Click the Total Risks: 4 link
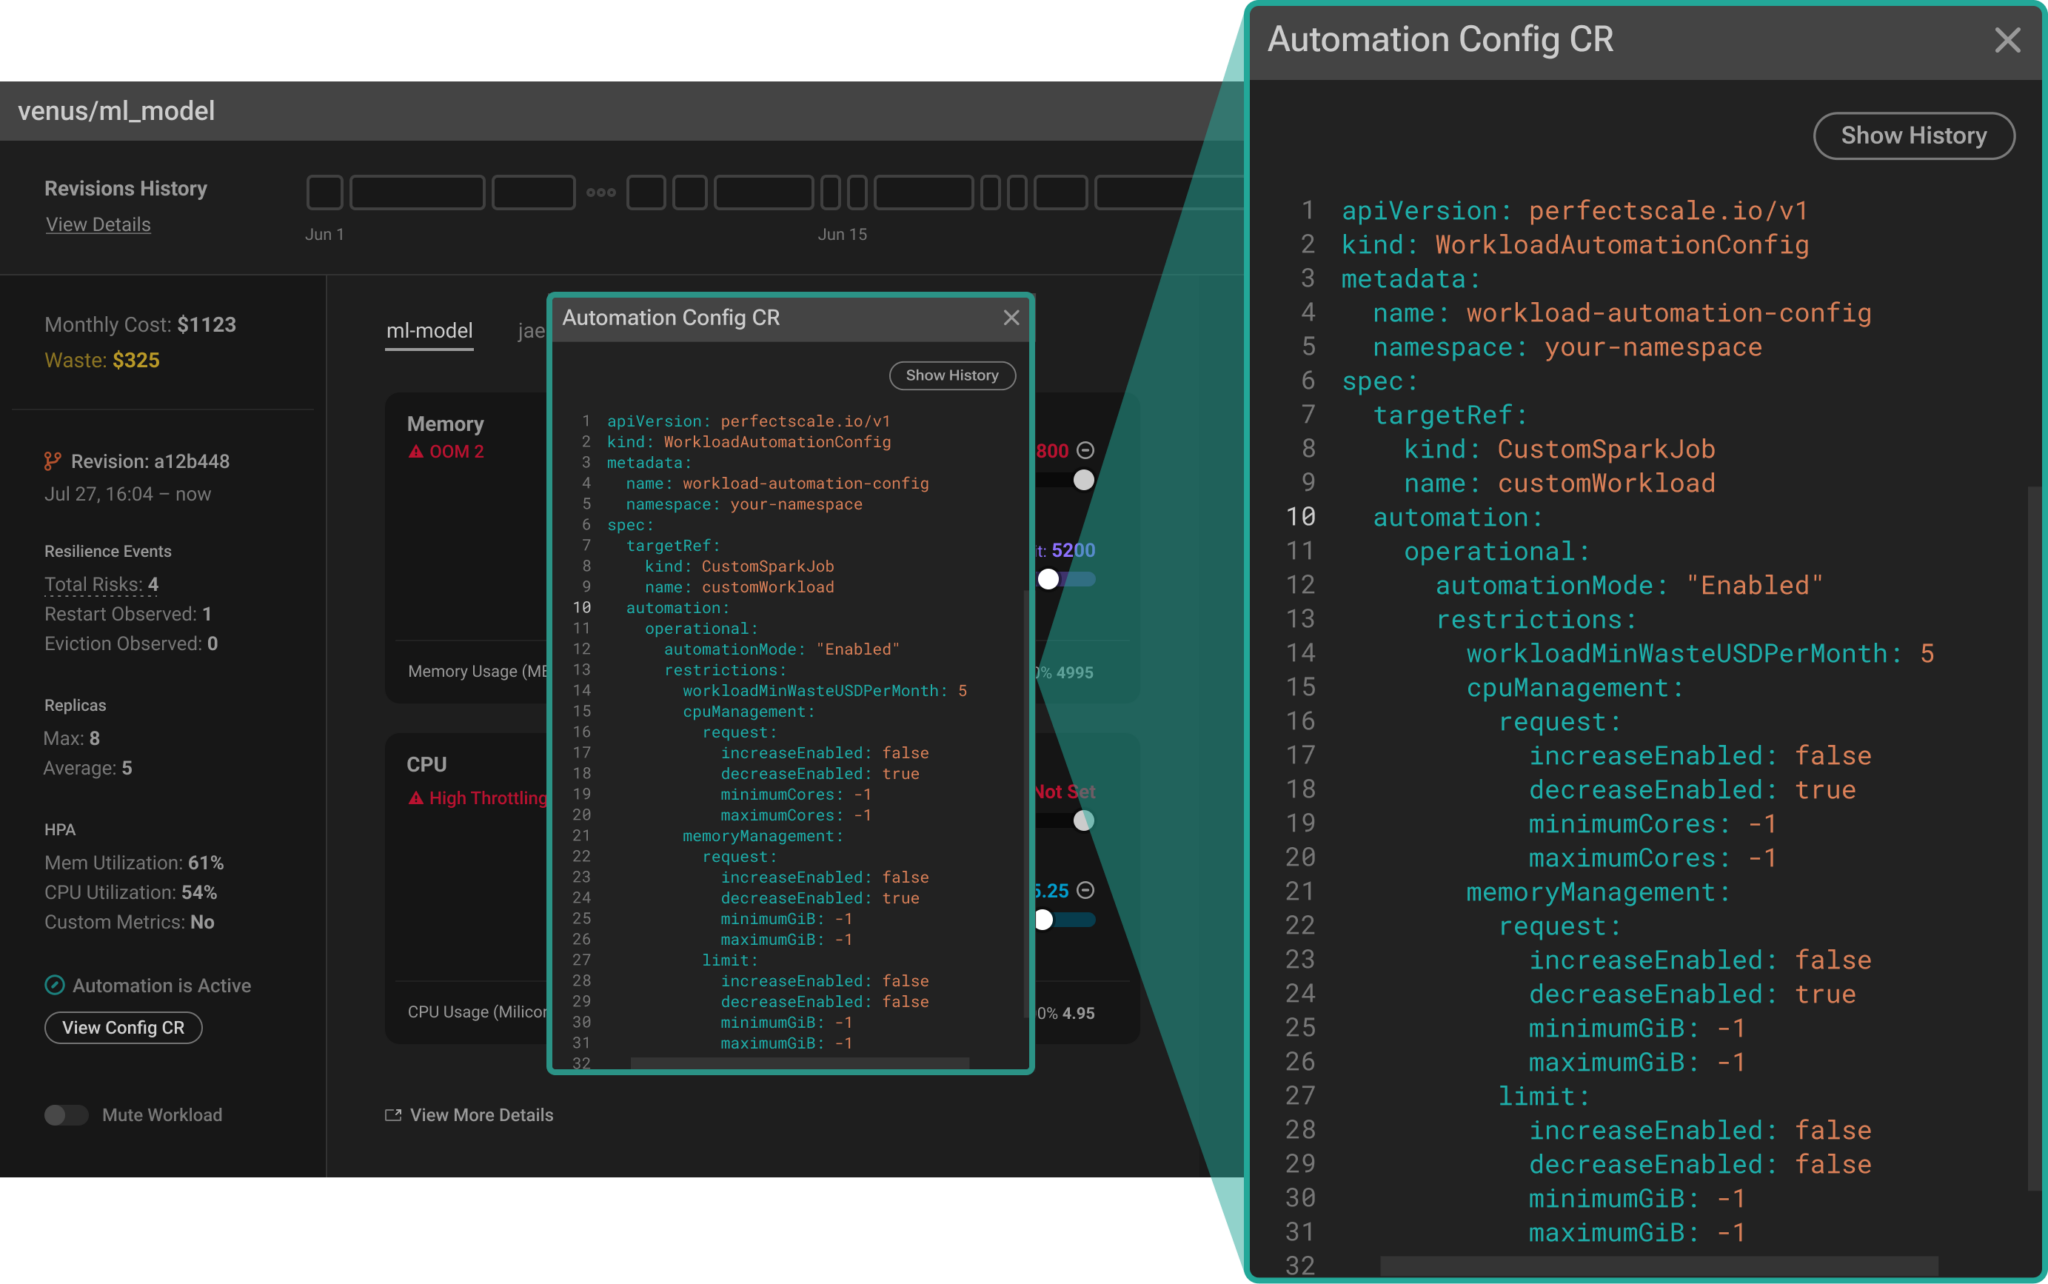2048x1284 pixels. [x=101, y=584]
